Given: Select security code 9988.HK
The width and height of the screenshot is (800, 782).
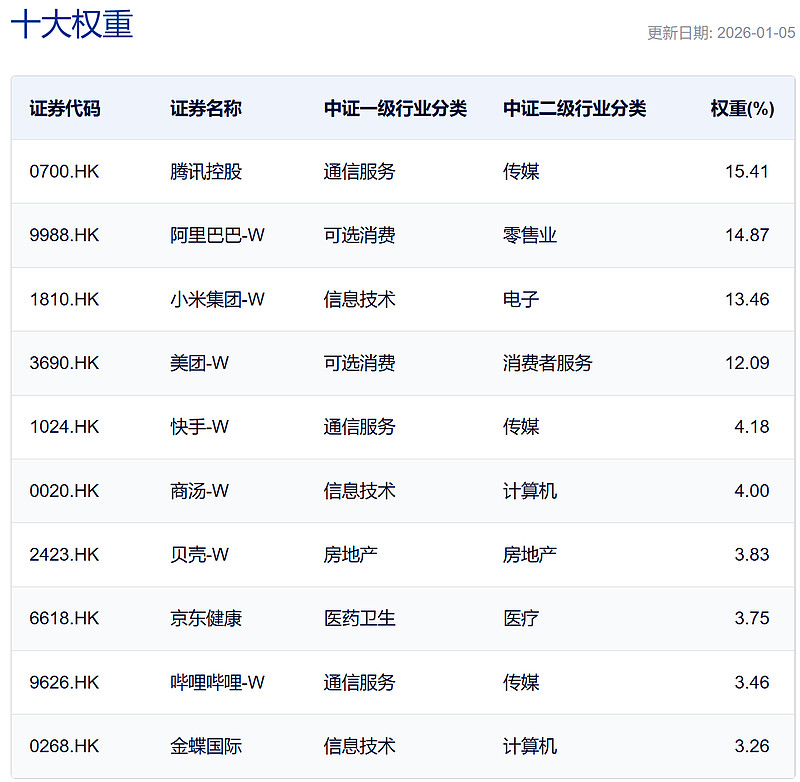Looking at the screenshot, I should tap(64, 235).
